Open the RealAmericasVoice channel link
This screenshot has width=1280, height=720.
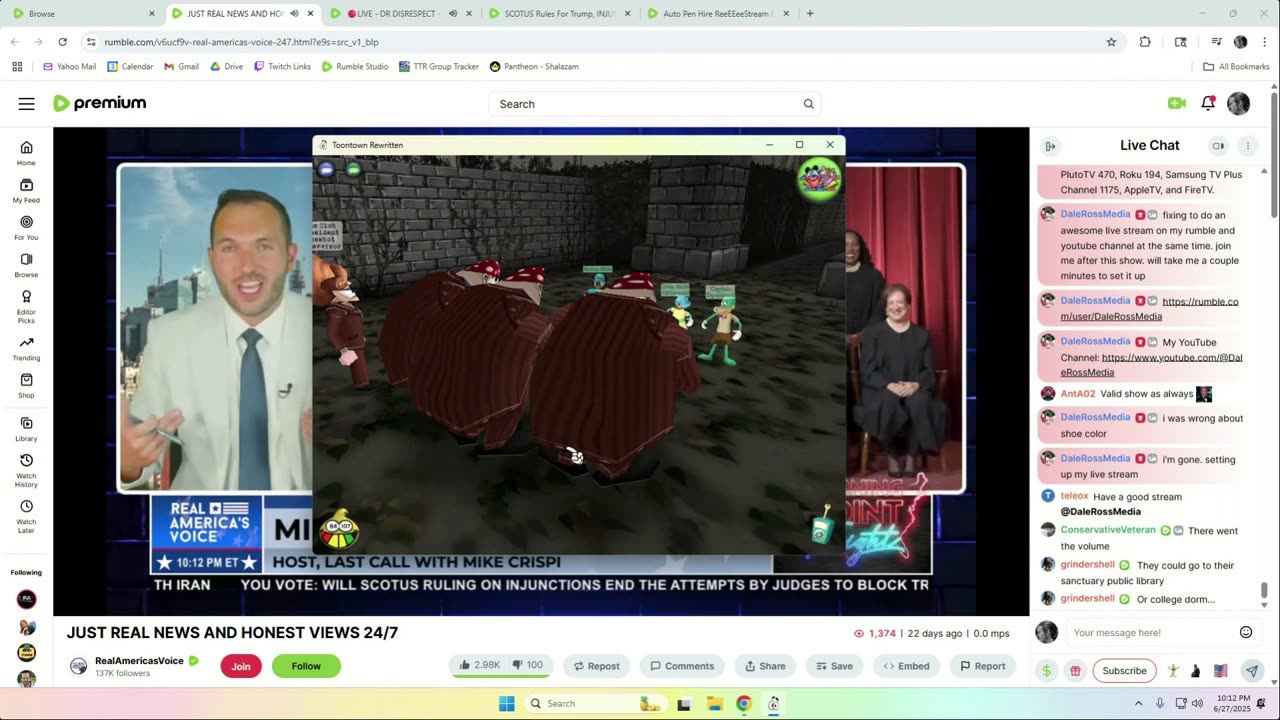tap(139, 661)
